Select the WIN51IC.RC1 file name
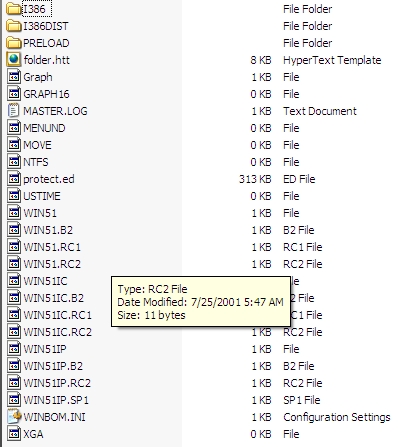The image size is (399, 447). pyautogui.click(x=57, y=315)
